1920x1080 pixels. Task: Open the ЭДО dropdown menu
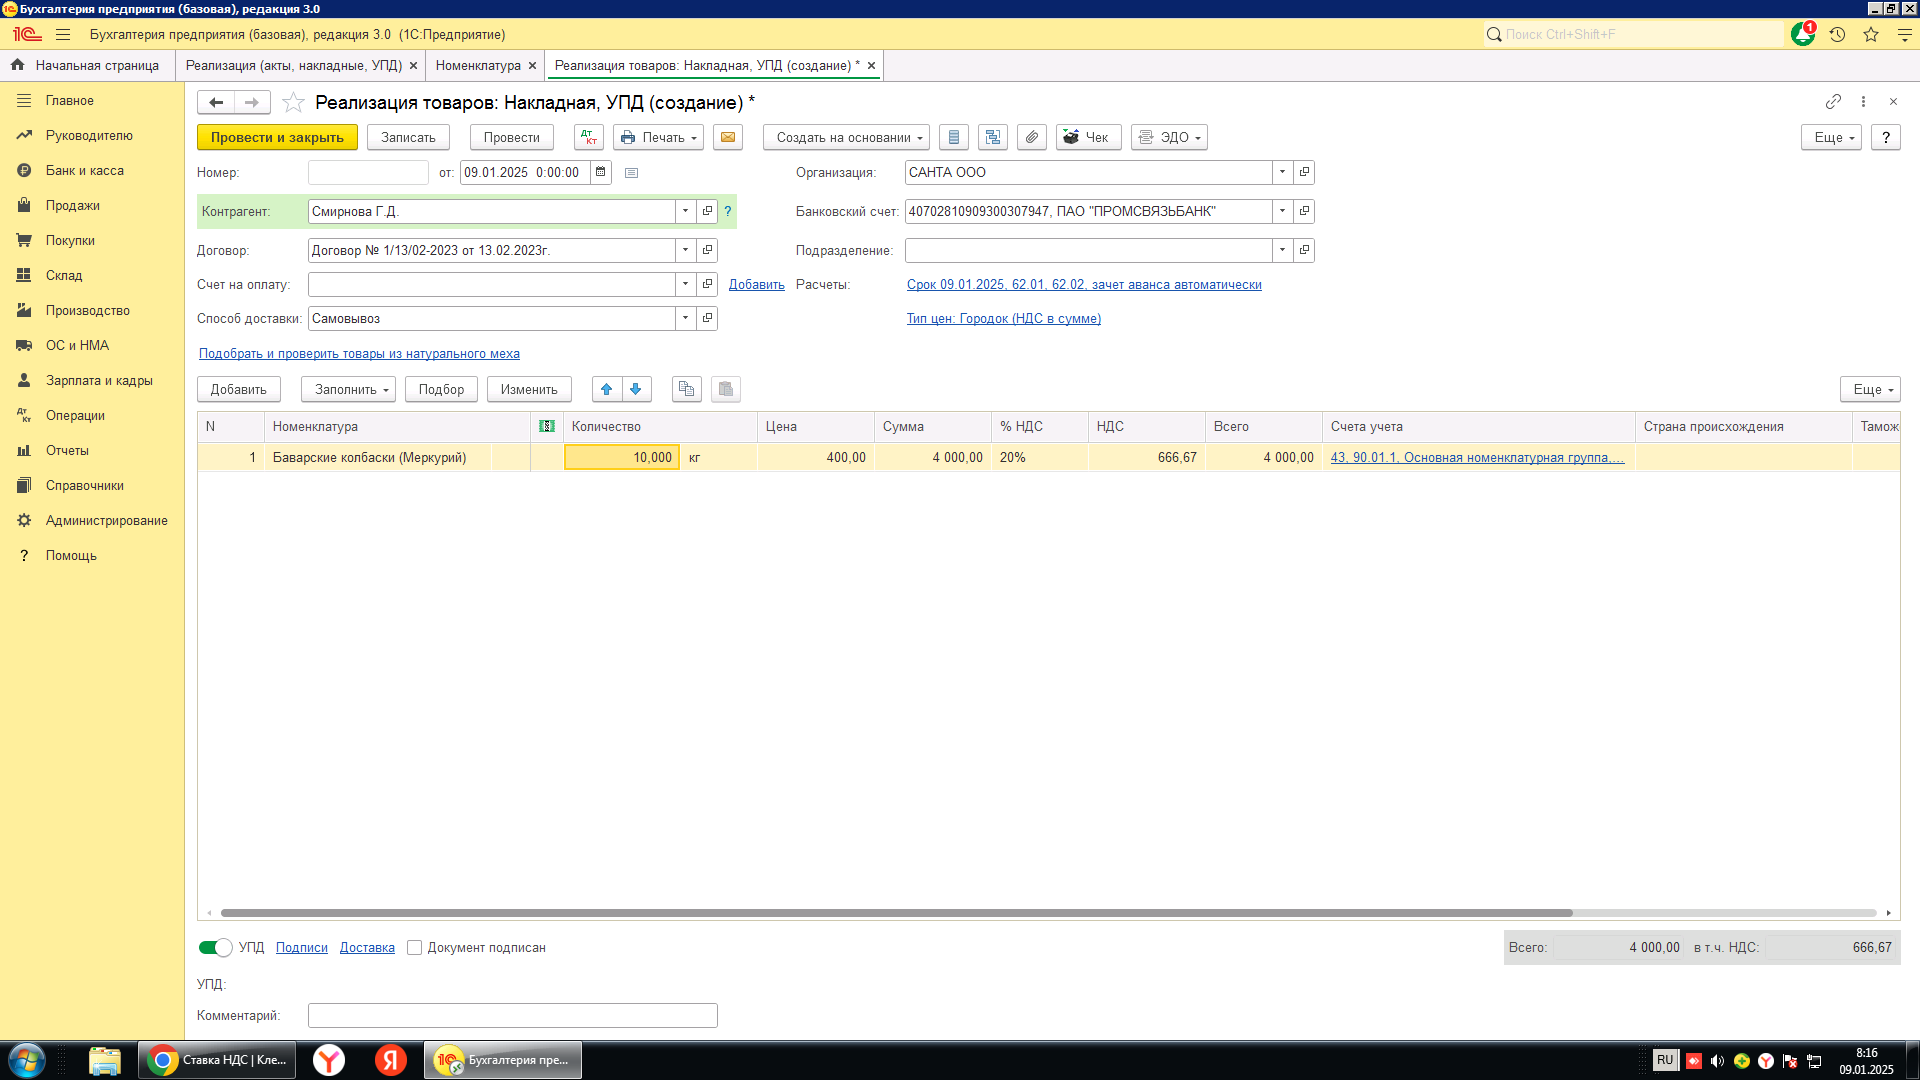1169,137
